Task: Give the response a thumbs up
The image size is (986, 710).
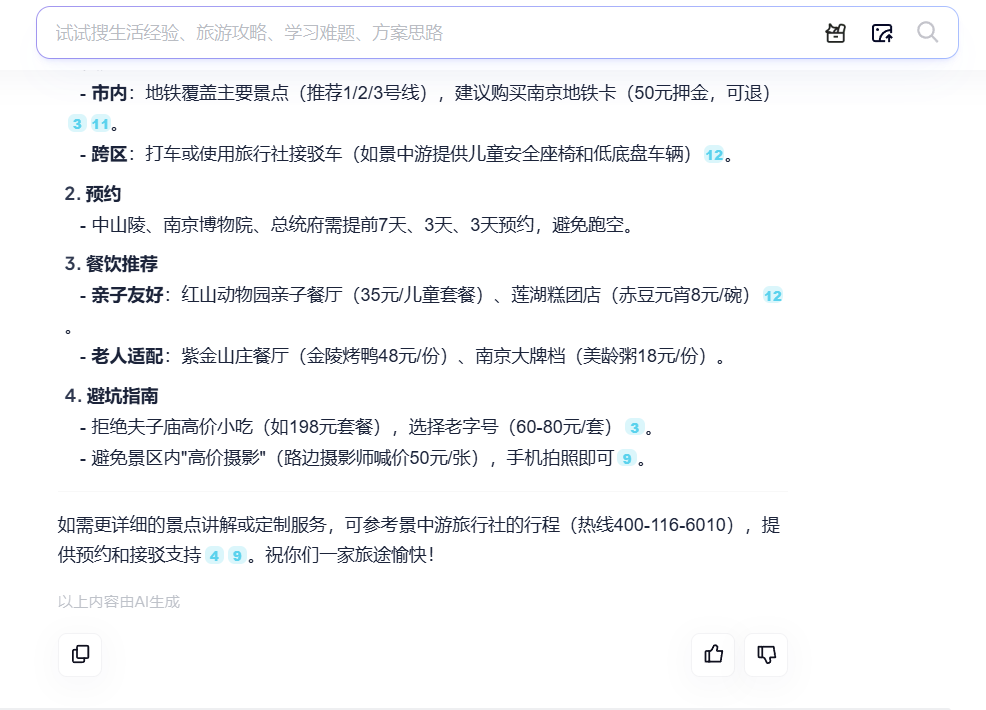Action: click(x=712, y=655)
